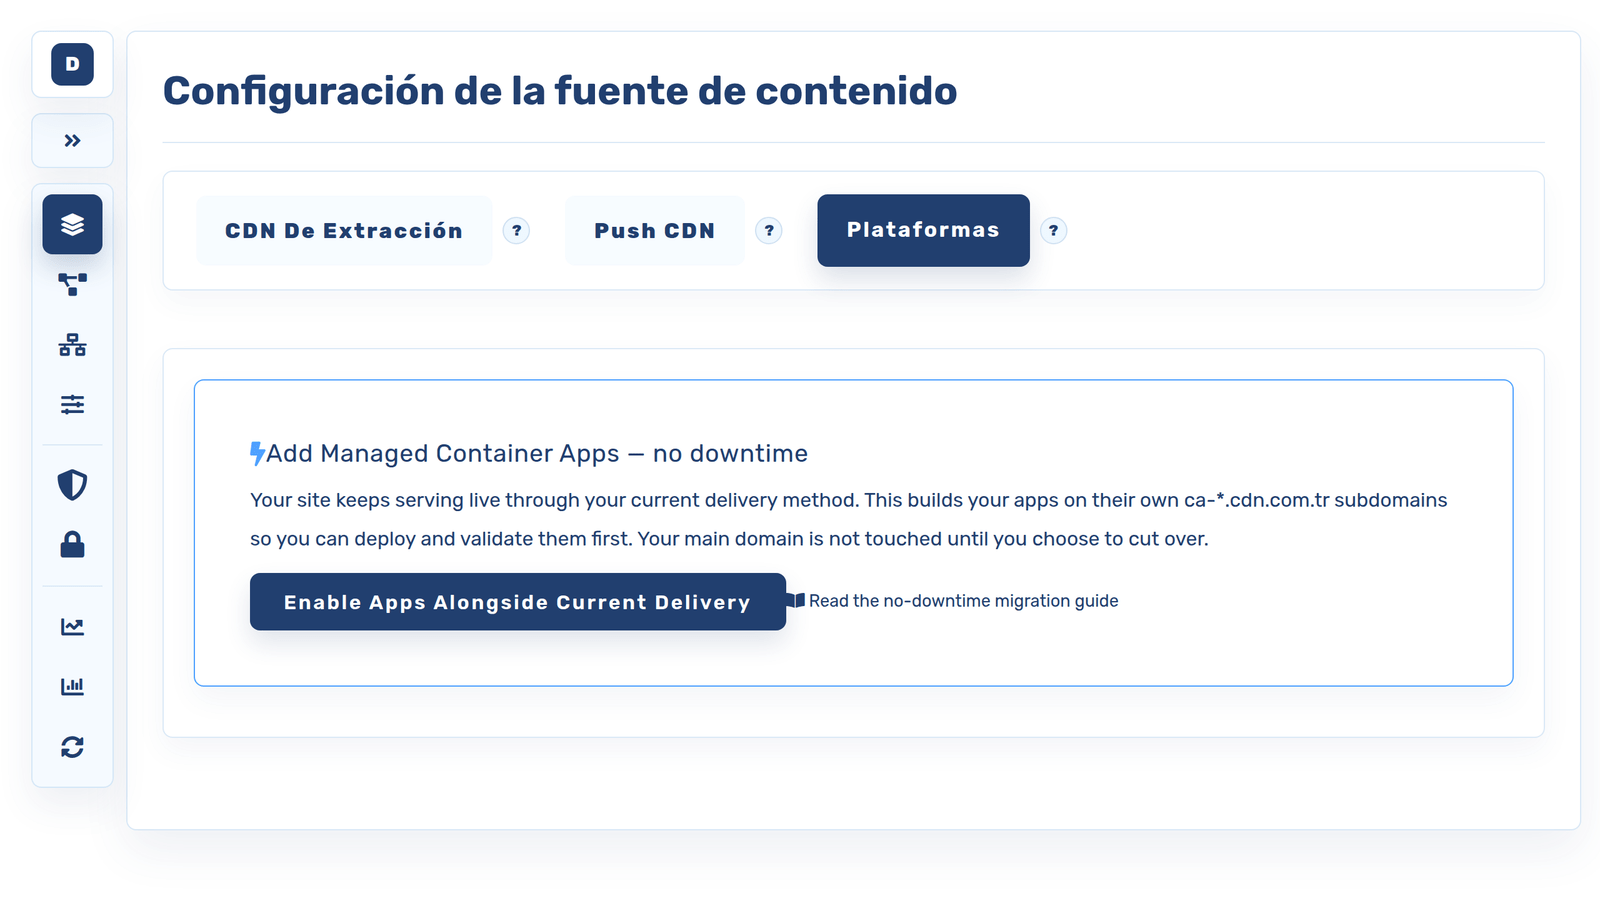
Task: Open the shield security sidebar icon
Action: [x=72, y=485]
